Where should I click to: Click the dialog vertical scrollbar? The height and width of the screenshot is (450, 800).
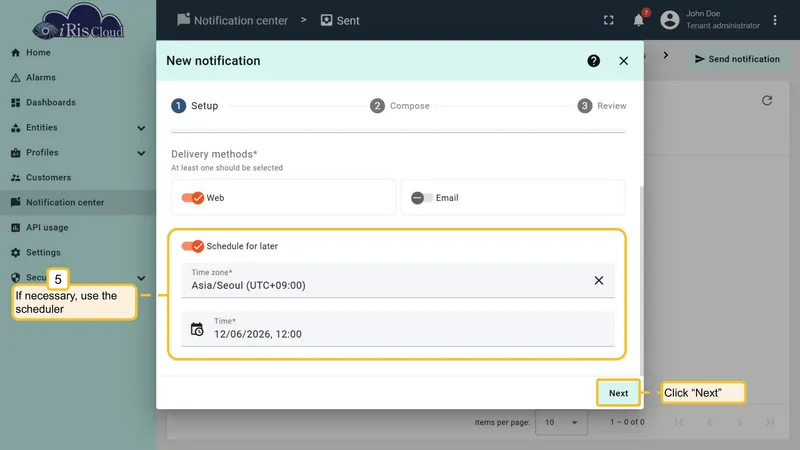641,281
